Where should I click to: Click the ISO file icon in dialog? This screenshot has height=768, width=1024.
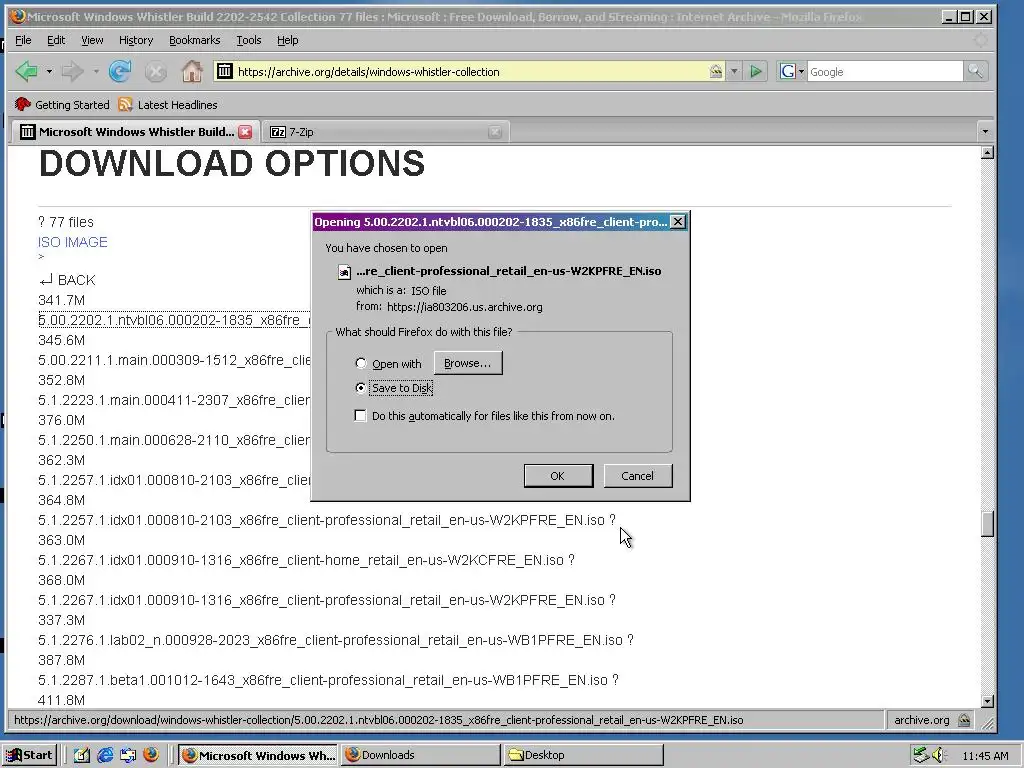[344, 272]
